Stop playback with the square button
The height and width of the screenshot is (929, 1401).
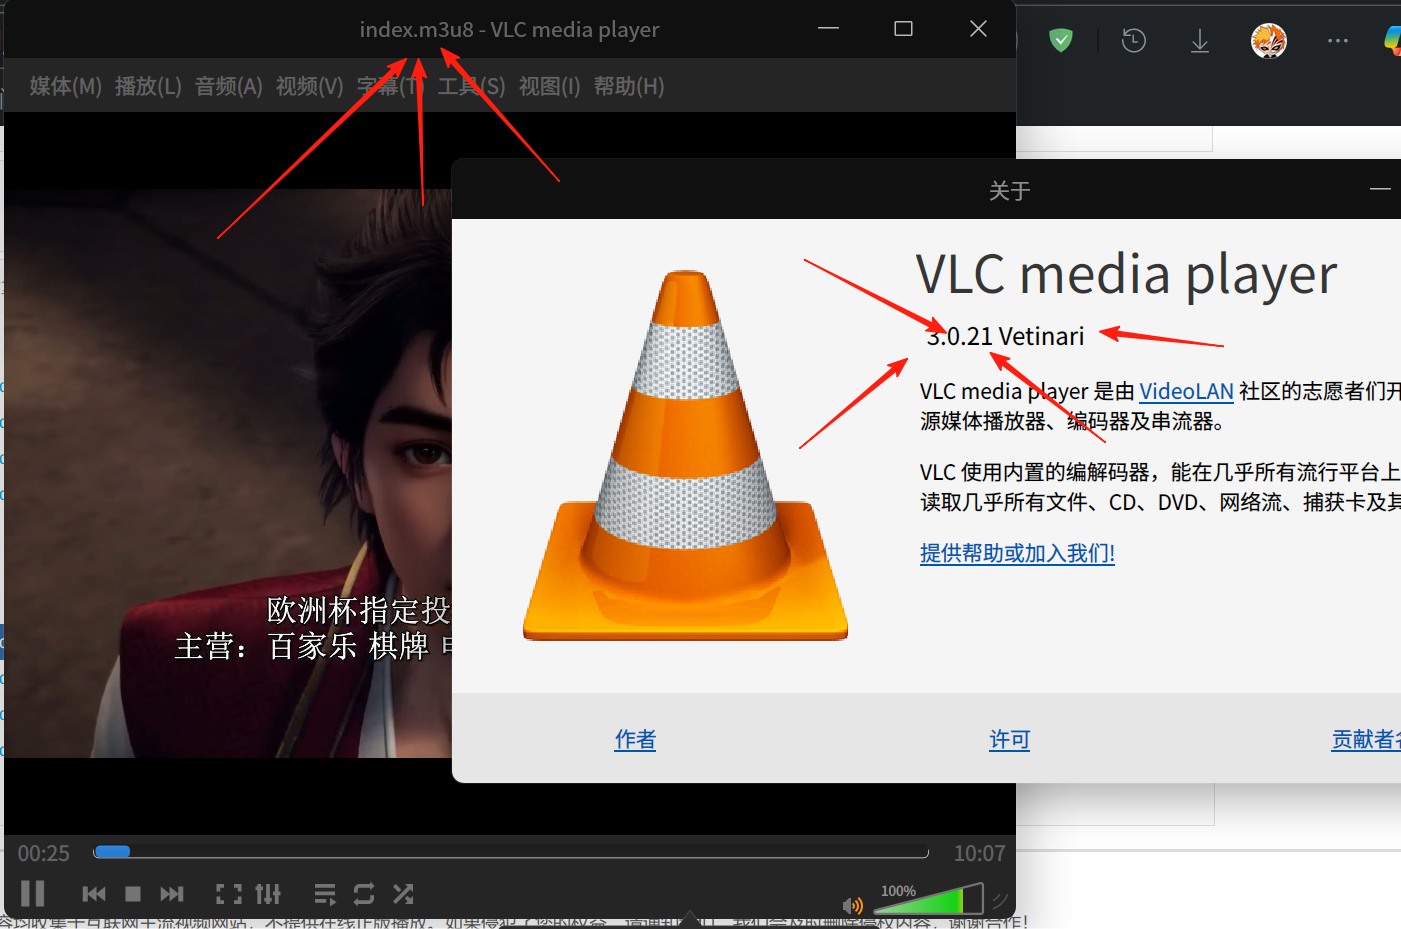pyautogui.click(x=133, y=894)
